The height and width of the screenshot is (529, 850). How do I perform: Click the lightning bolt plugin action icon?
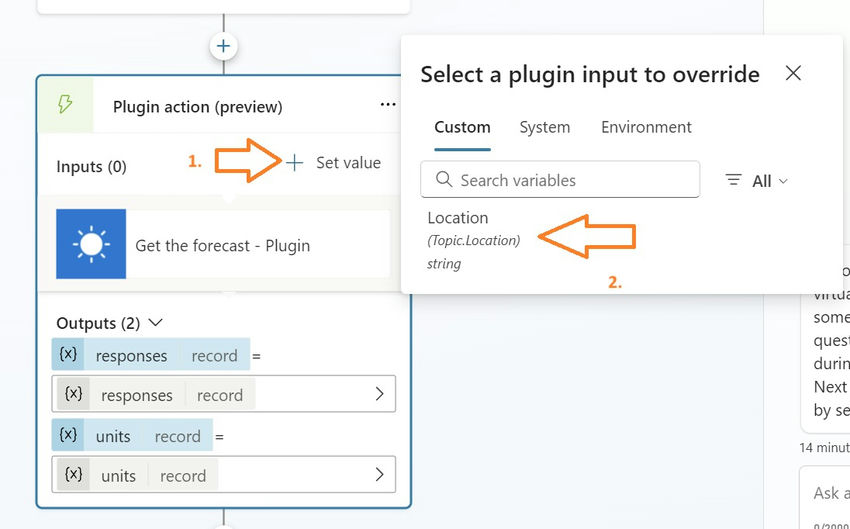tap(66, 105)
